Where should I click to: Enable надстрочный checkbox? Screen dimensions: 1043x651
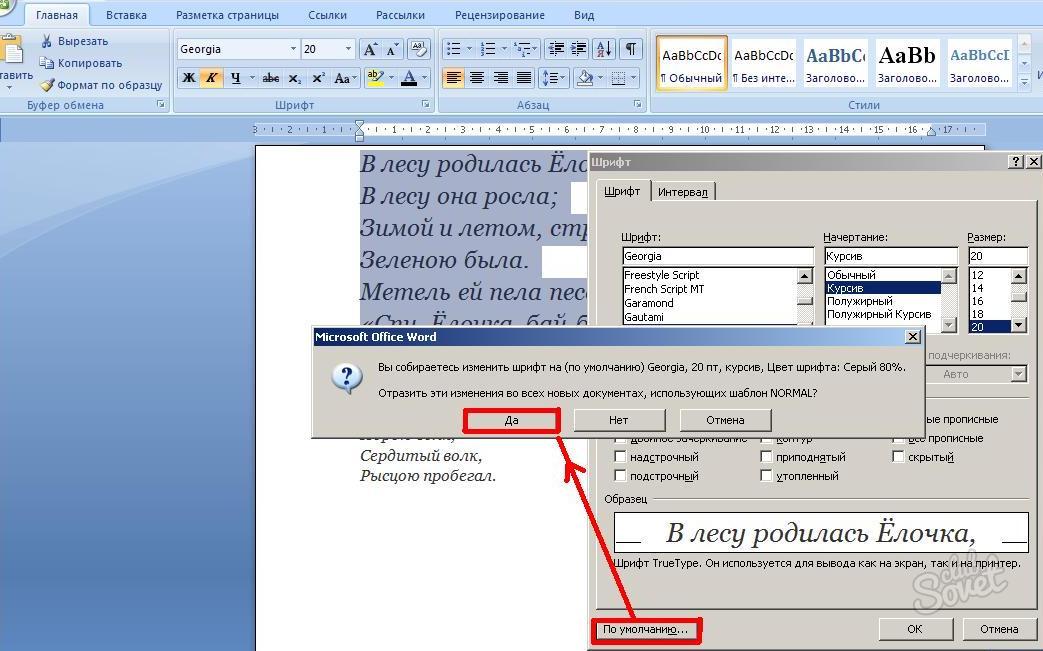pyautogui.click(x=620, y=457)
